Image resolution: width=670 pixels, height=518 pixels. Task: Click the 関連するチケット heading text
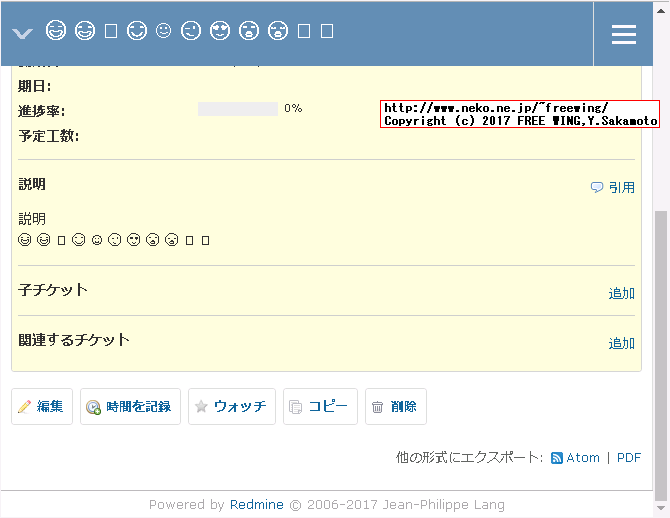pyautogui.click(x=73, y=340)
